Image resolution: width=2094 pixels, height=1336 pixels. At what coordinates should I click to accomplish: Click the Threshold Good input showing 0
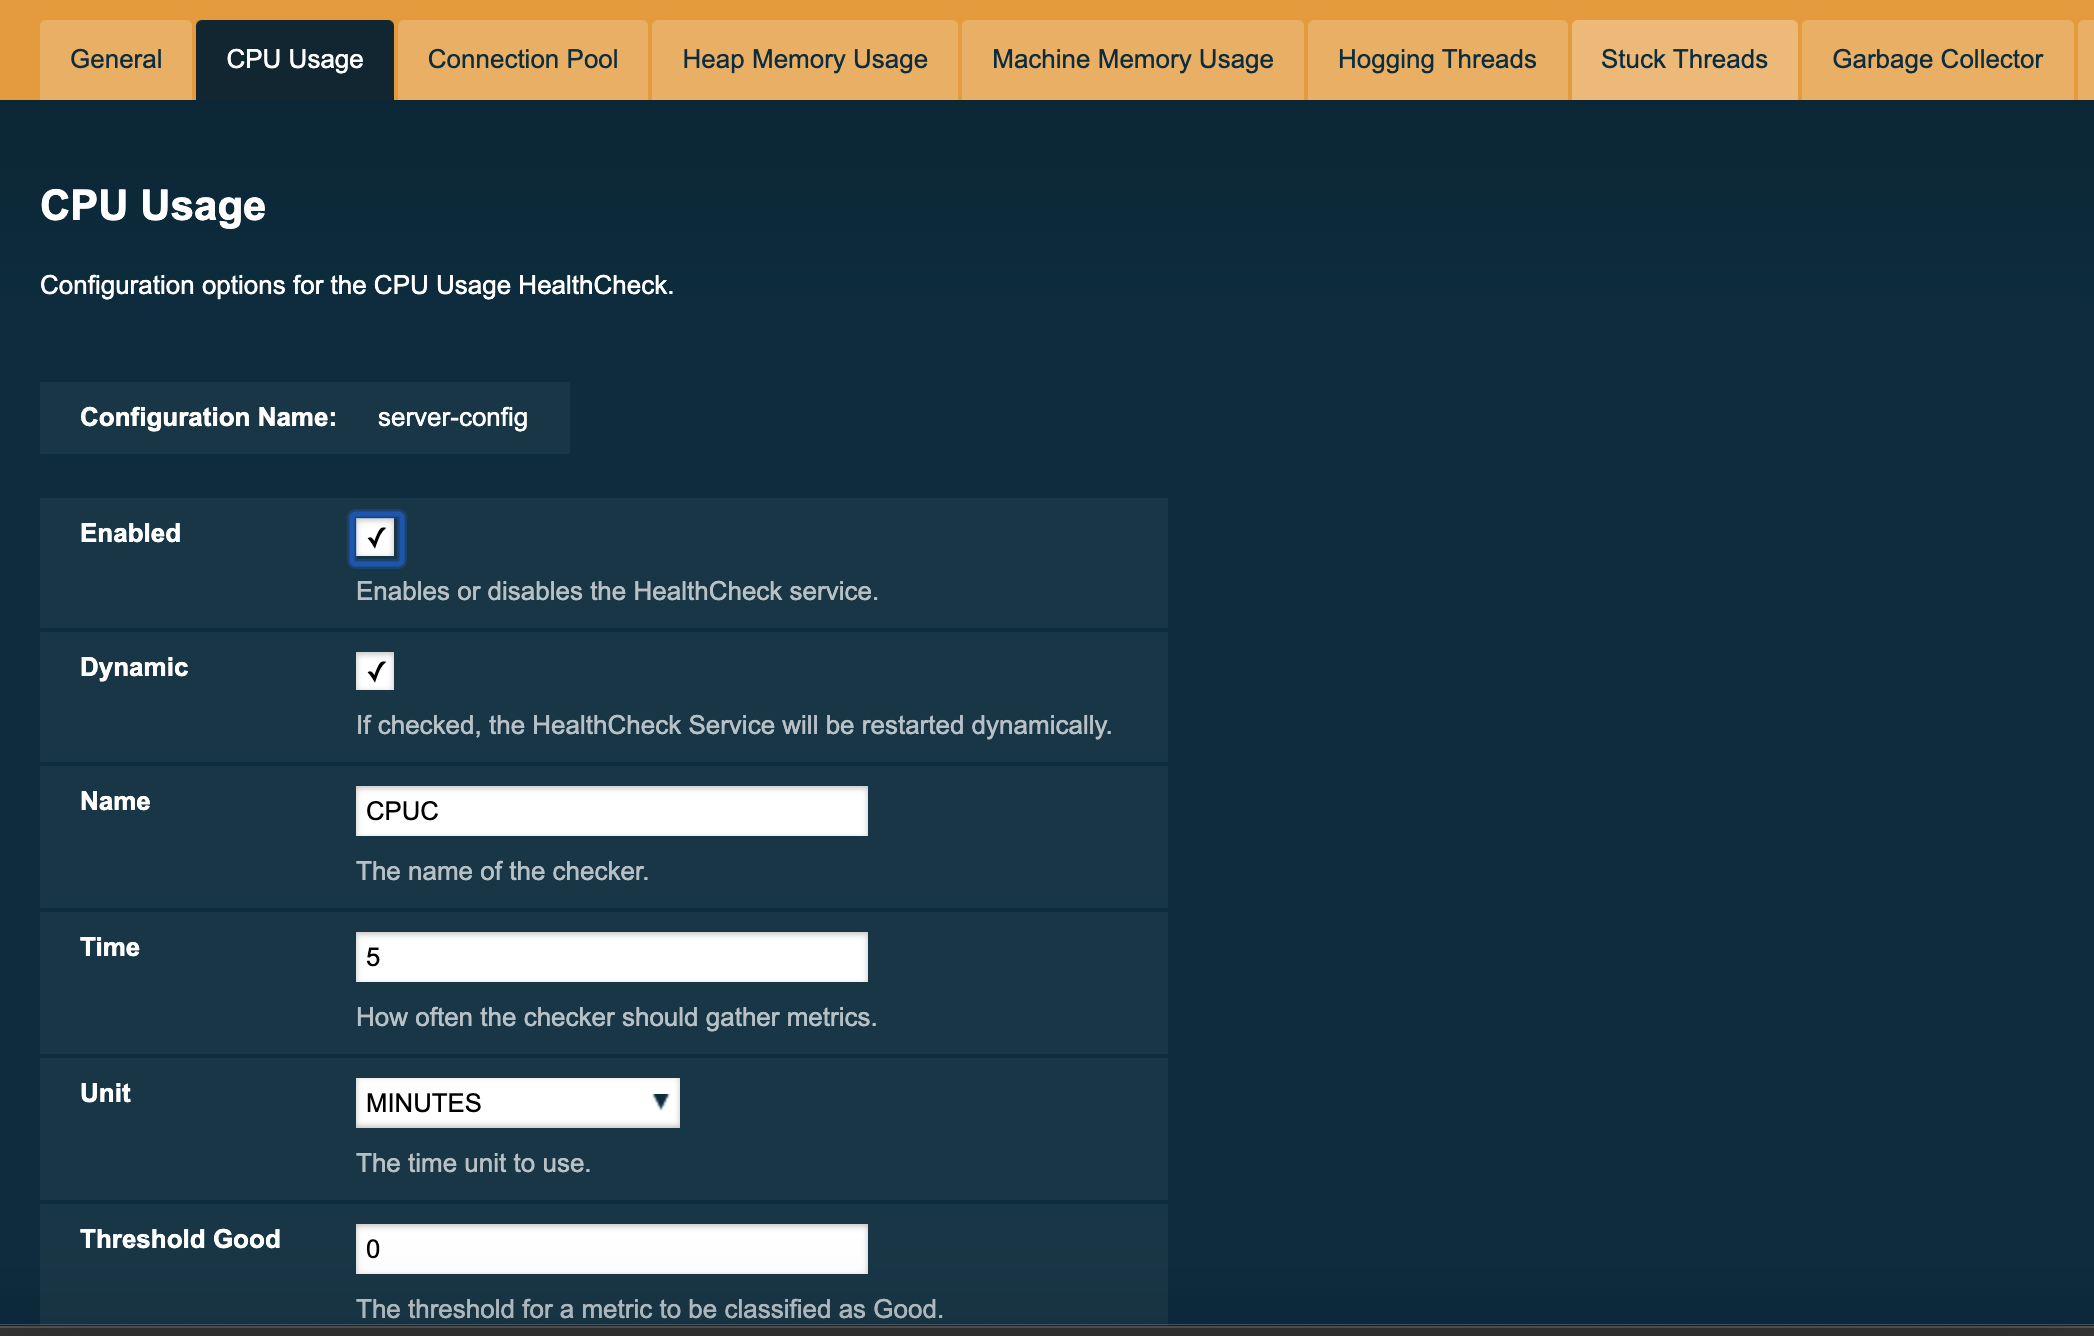pyautogui.click(x=611, y=1248)
